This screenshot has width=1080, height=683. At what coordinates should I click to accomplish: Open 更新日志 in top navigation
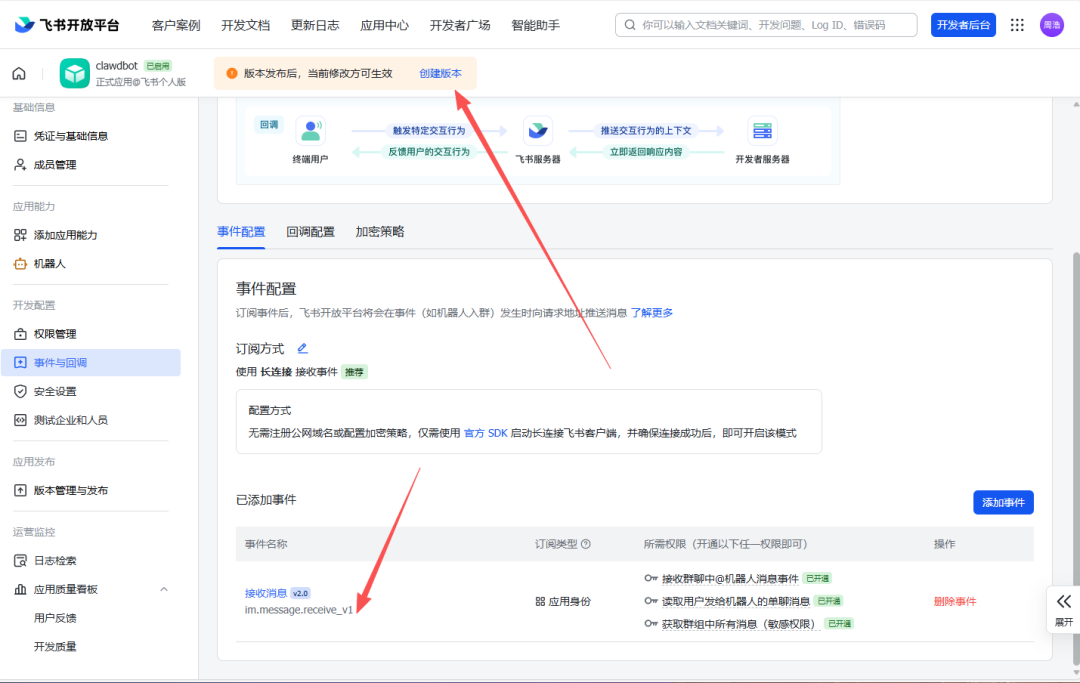tap(315, 25)
